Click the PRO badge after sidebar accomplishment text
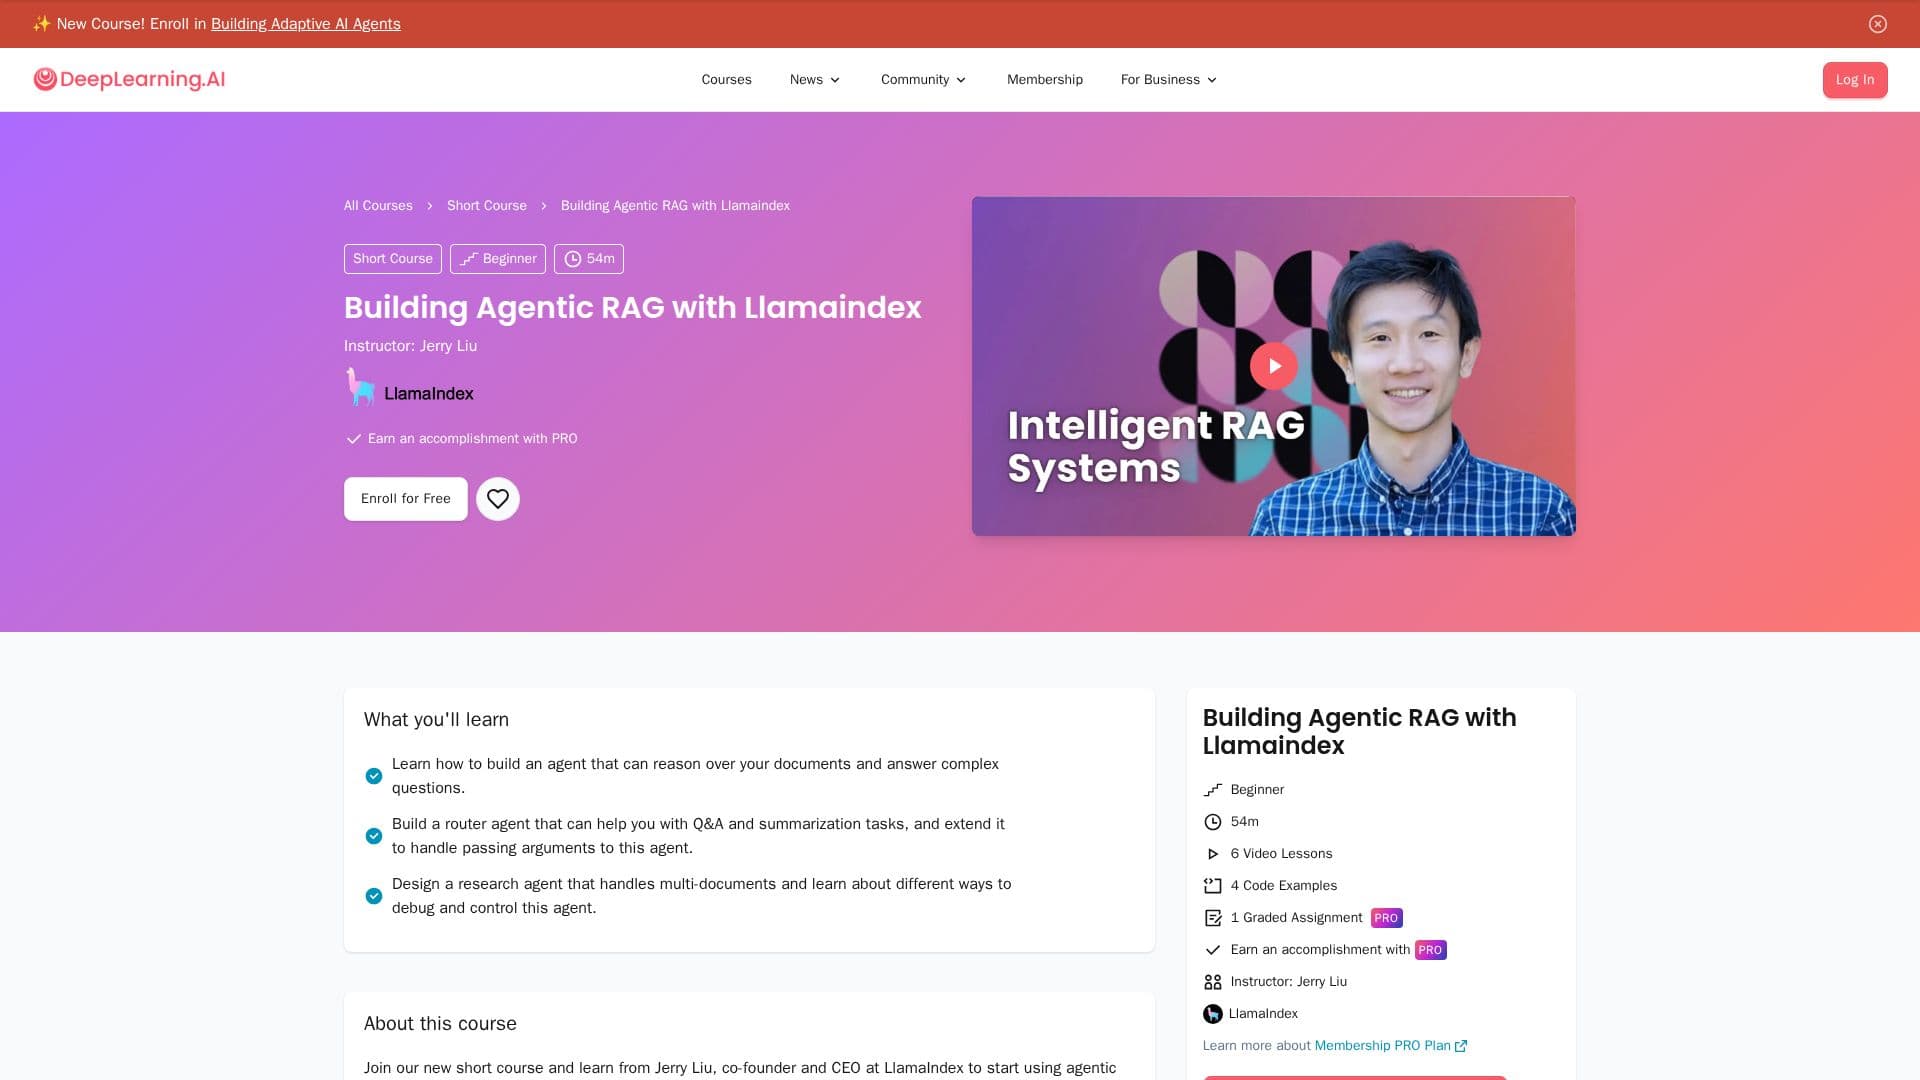 [x=1430, y=950]
